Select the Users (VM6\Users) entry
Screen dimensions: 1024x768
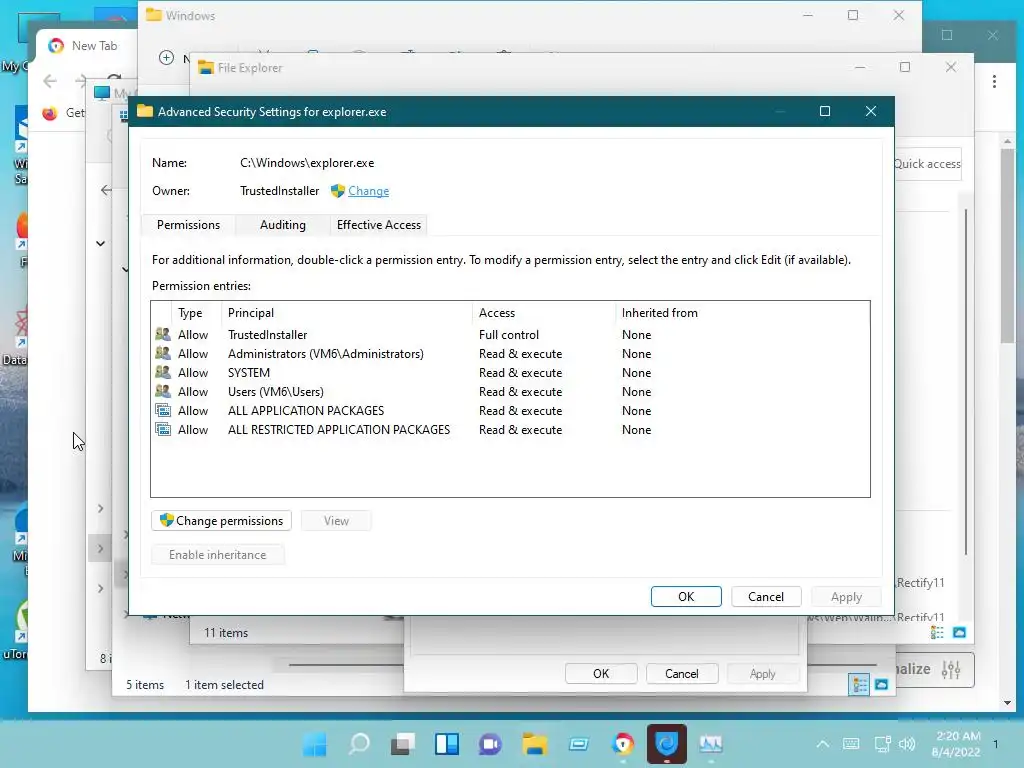509,391
